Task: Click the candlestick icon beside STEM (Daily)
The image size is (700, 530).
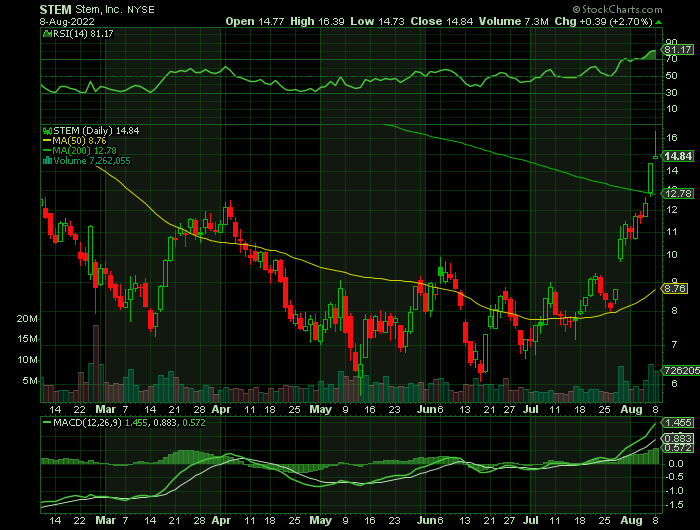Action: 47,131
